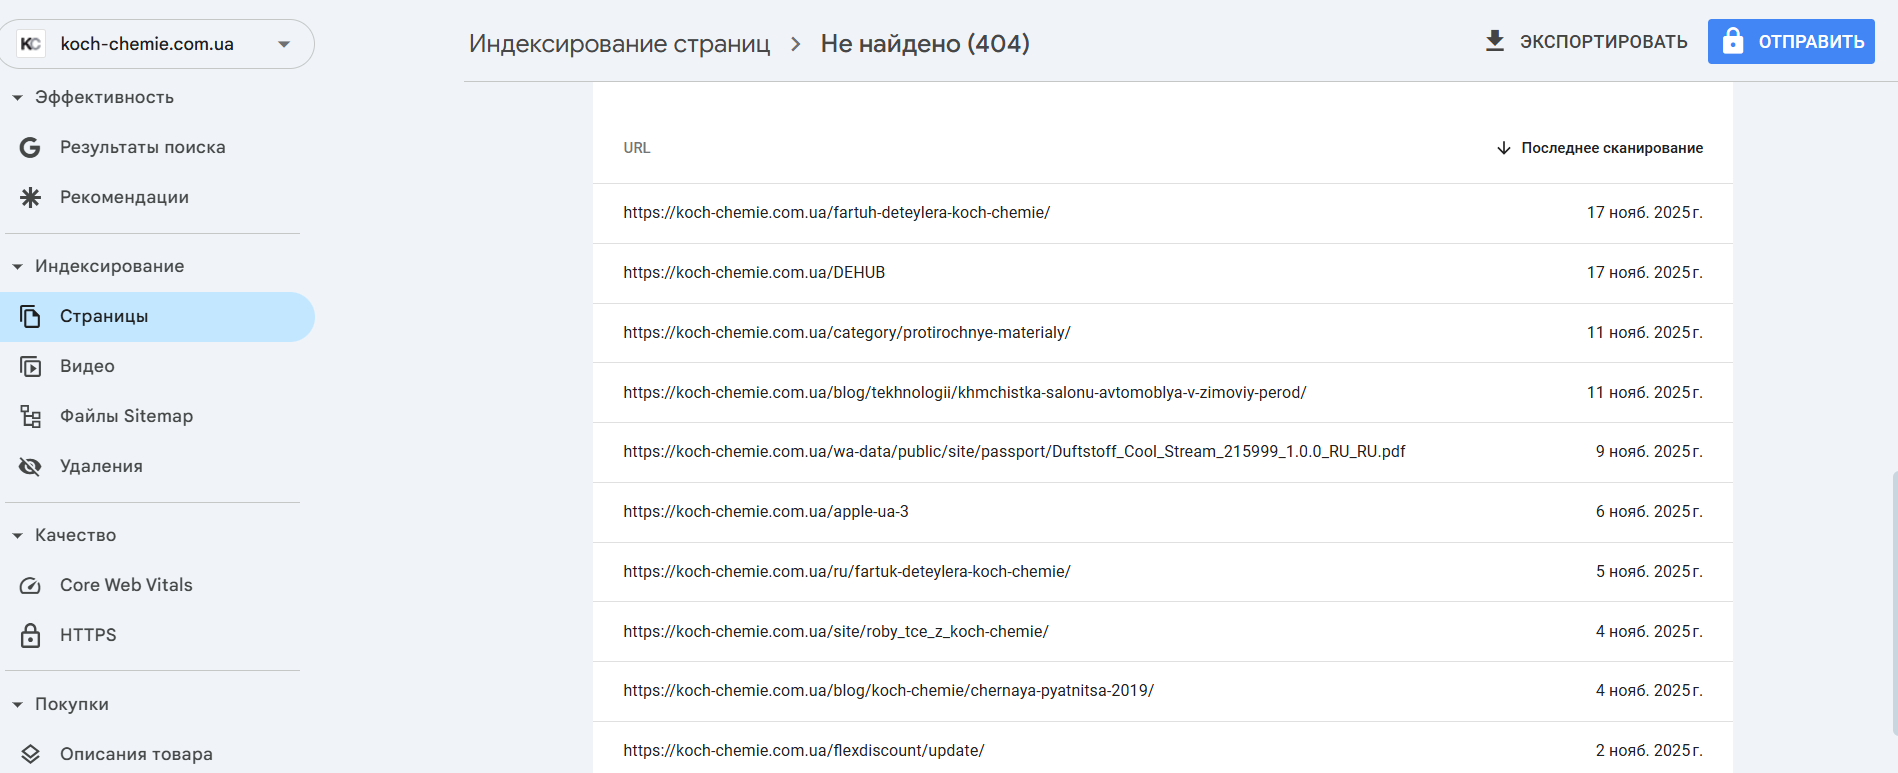Click the crossed-eye icon beside Удаления
Image resolution: width=1898 pixels, height=773 pixels.
31,466
